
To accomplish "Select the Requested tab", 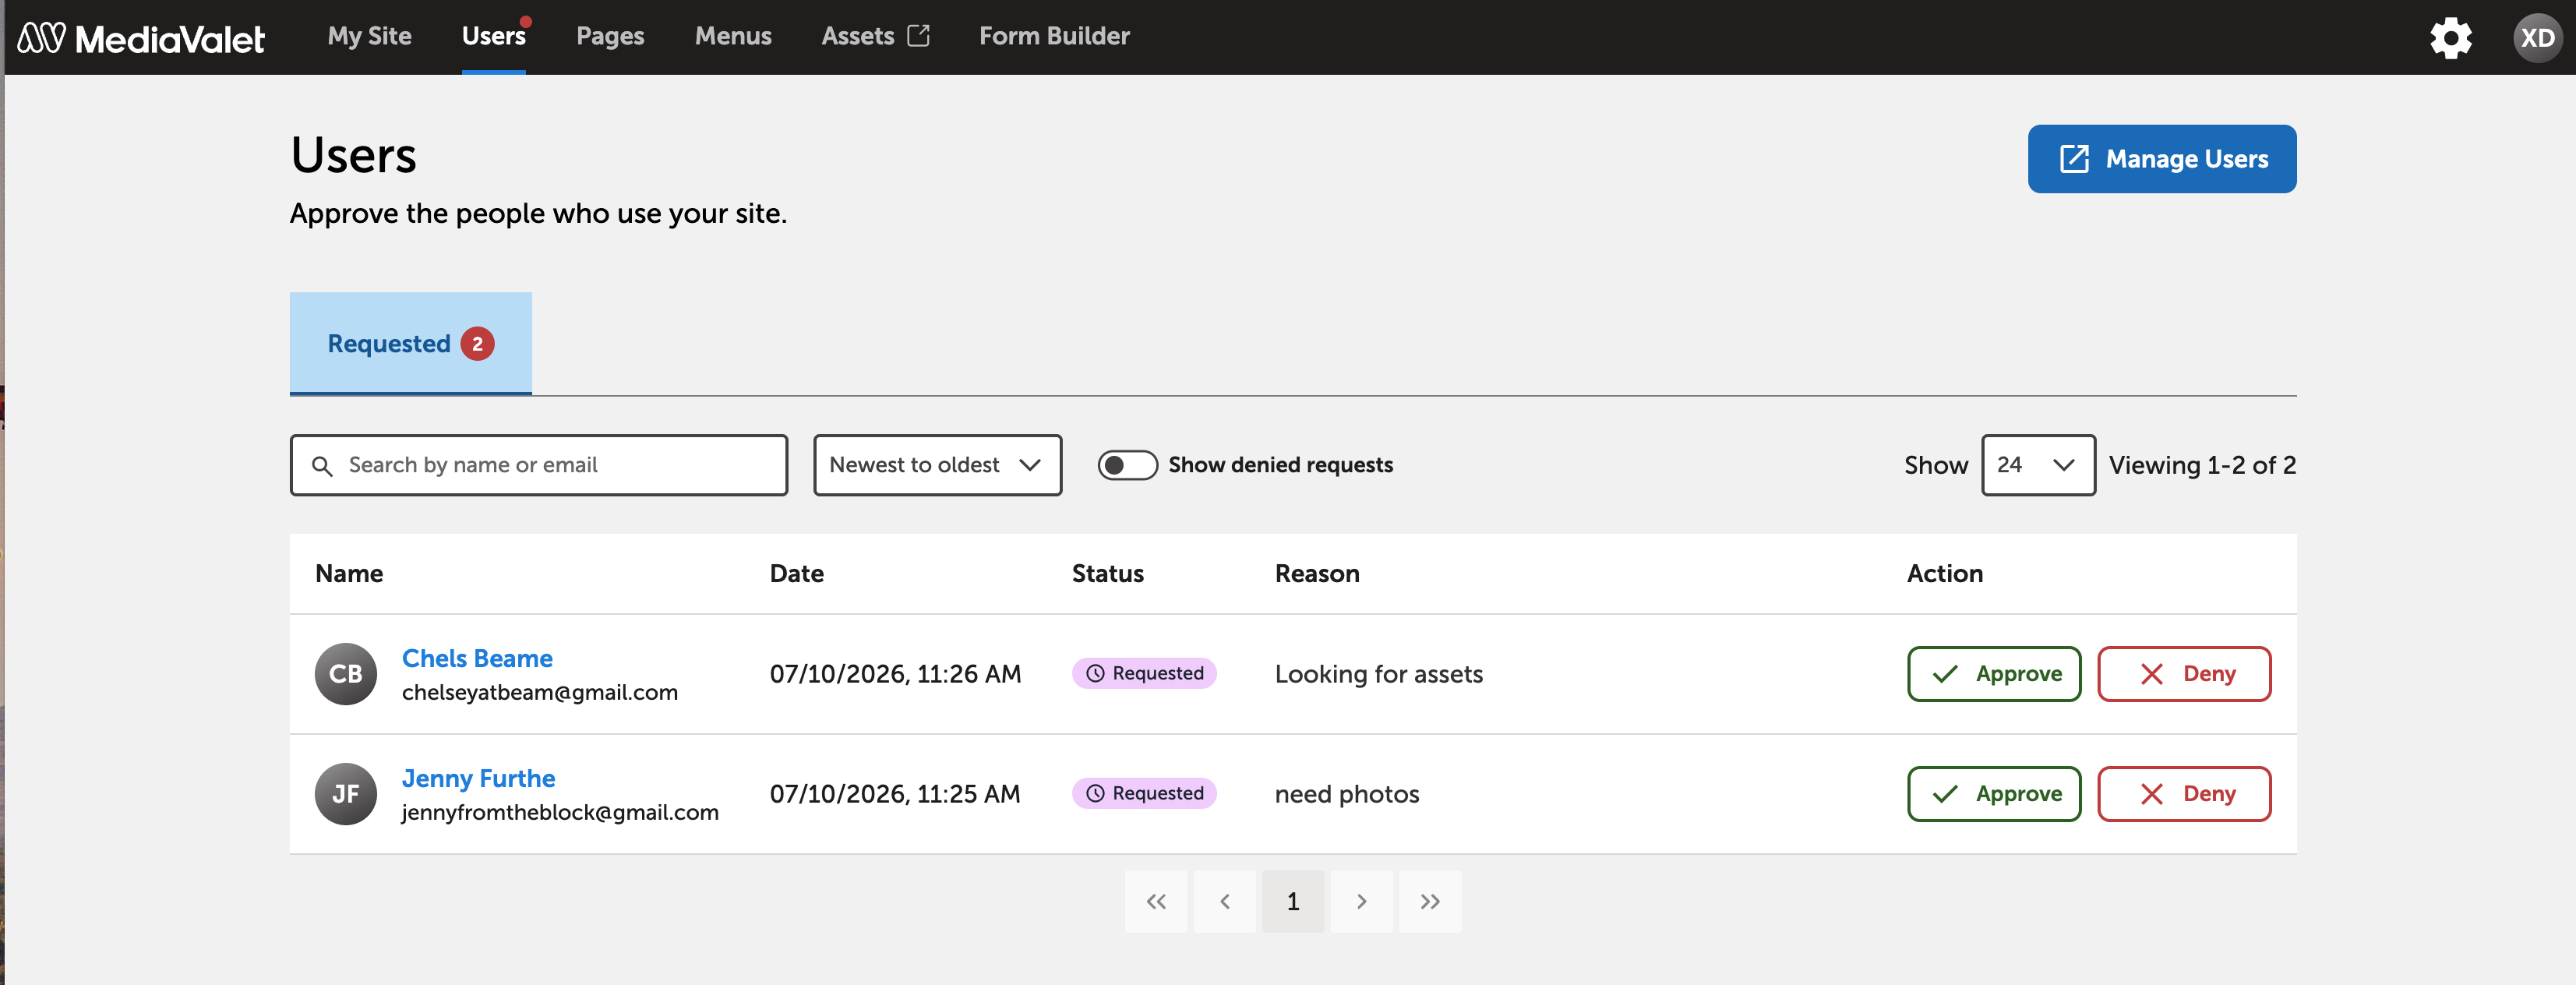I will click(x=410, y=343).
